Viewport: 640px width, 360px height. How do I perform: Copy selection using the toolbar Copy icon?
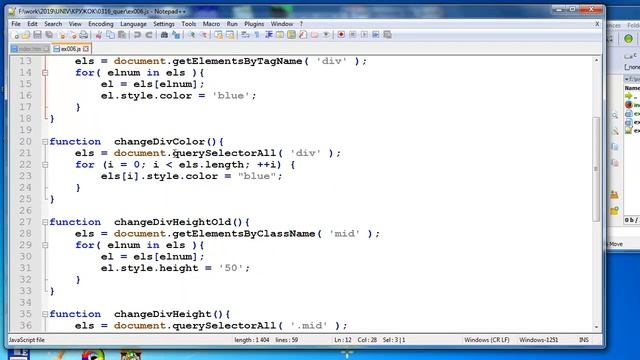[110, 35]
